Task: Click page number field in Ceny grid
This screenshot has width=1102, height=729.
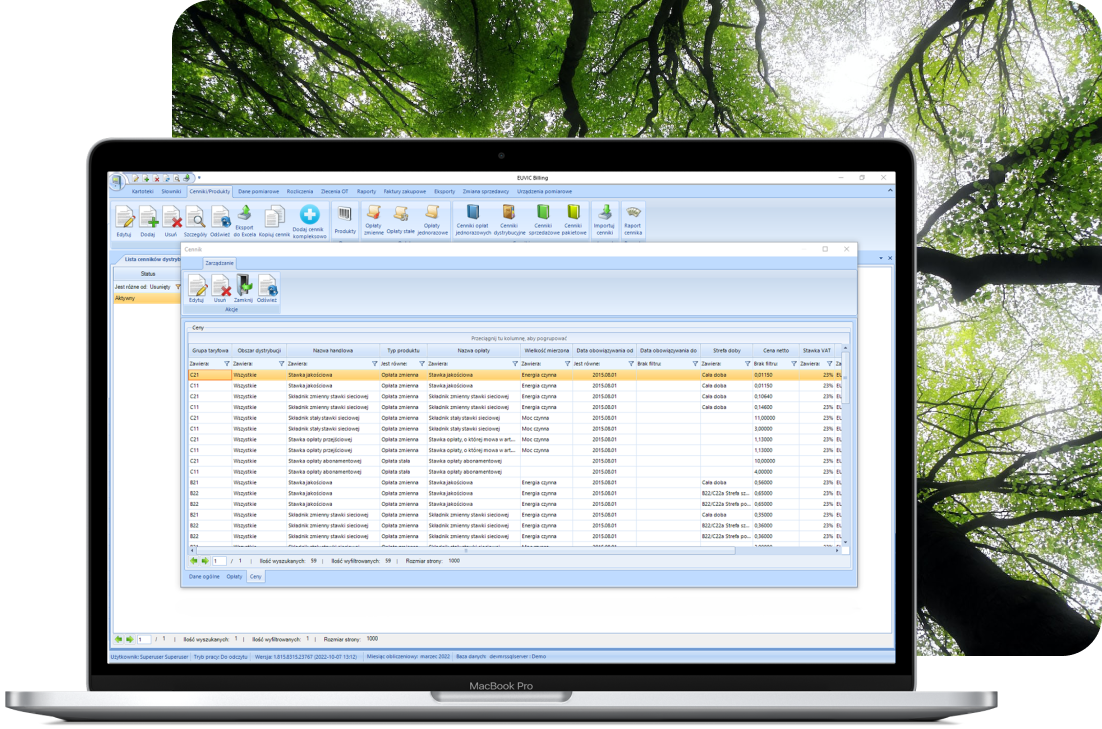Action: 219,561
